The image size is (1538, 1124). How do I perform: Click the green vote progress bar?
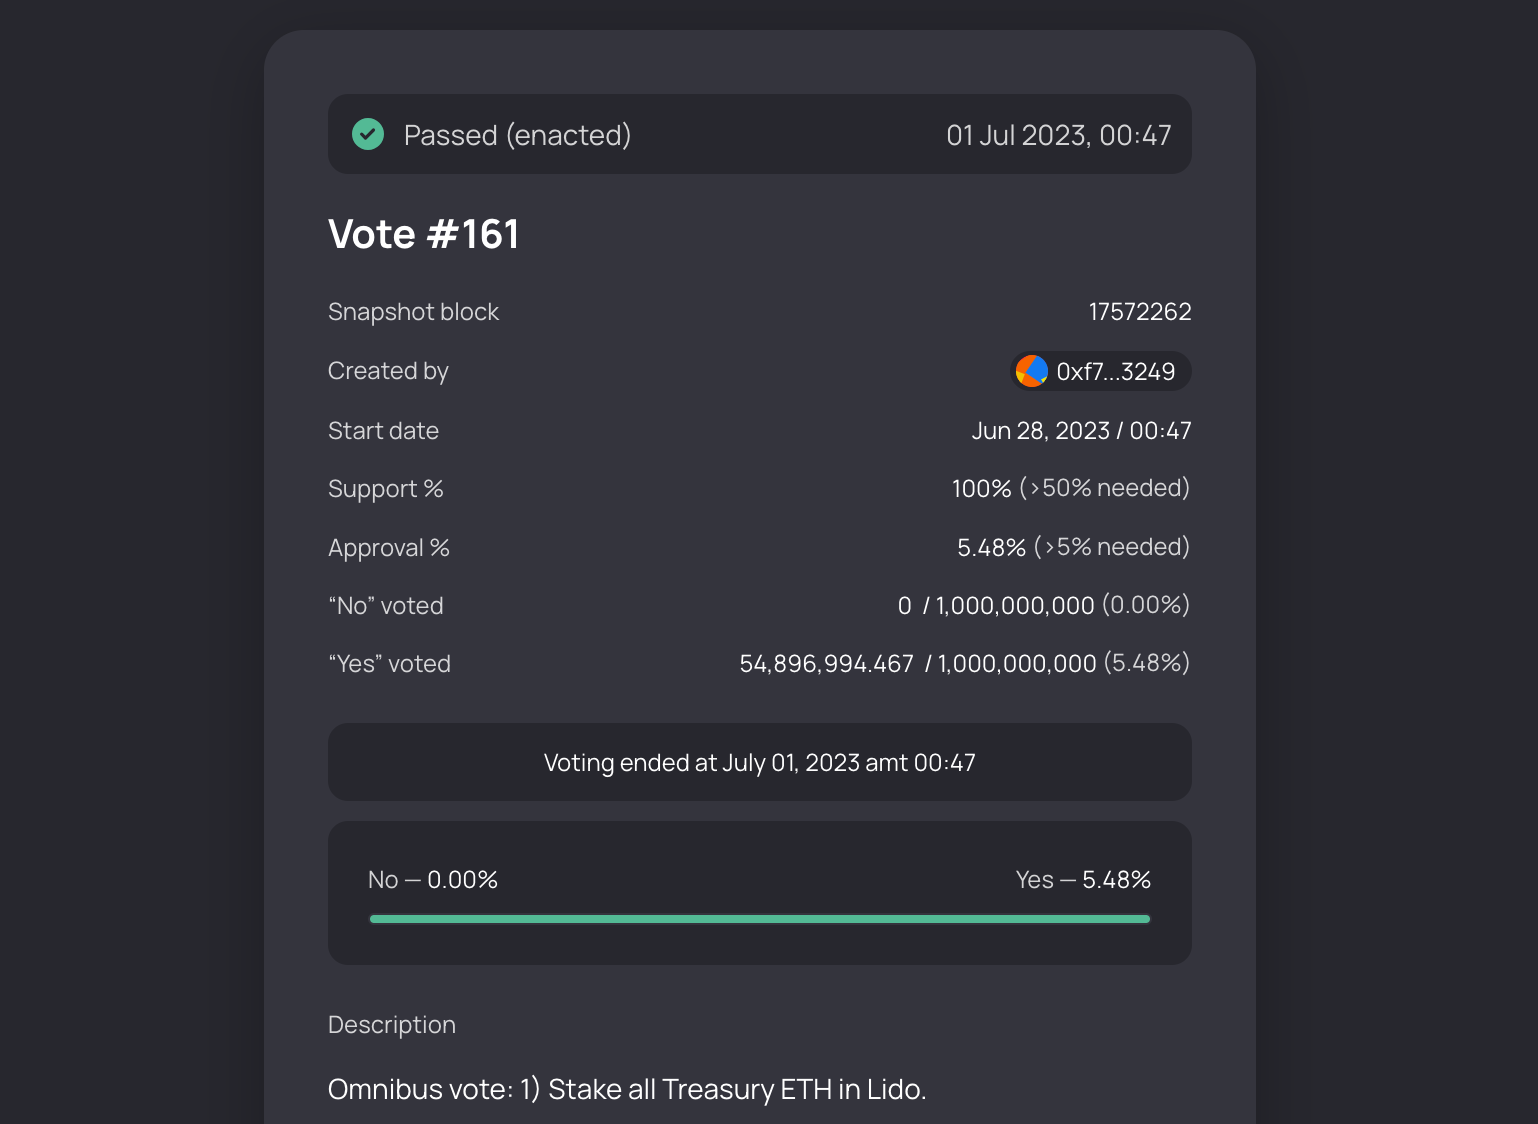click(x=760, y=919)
